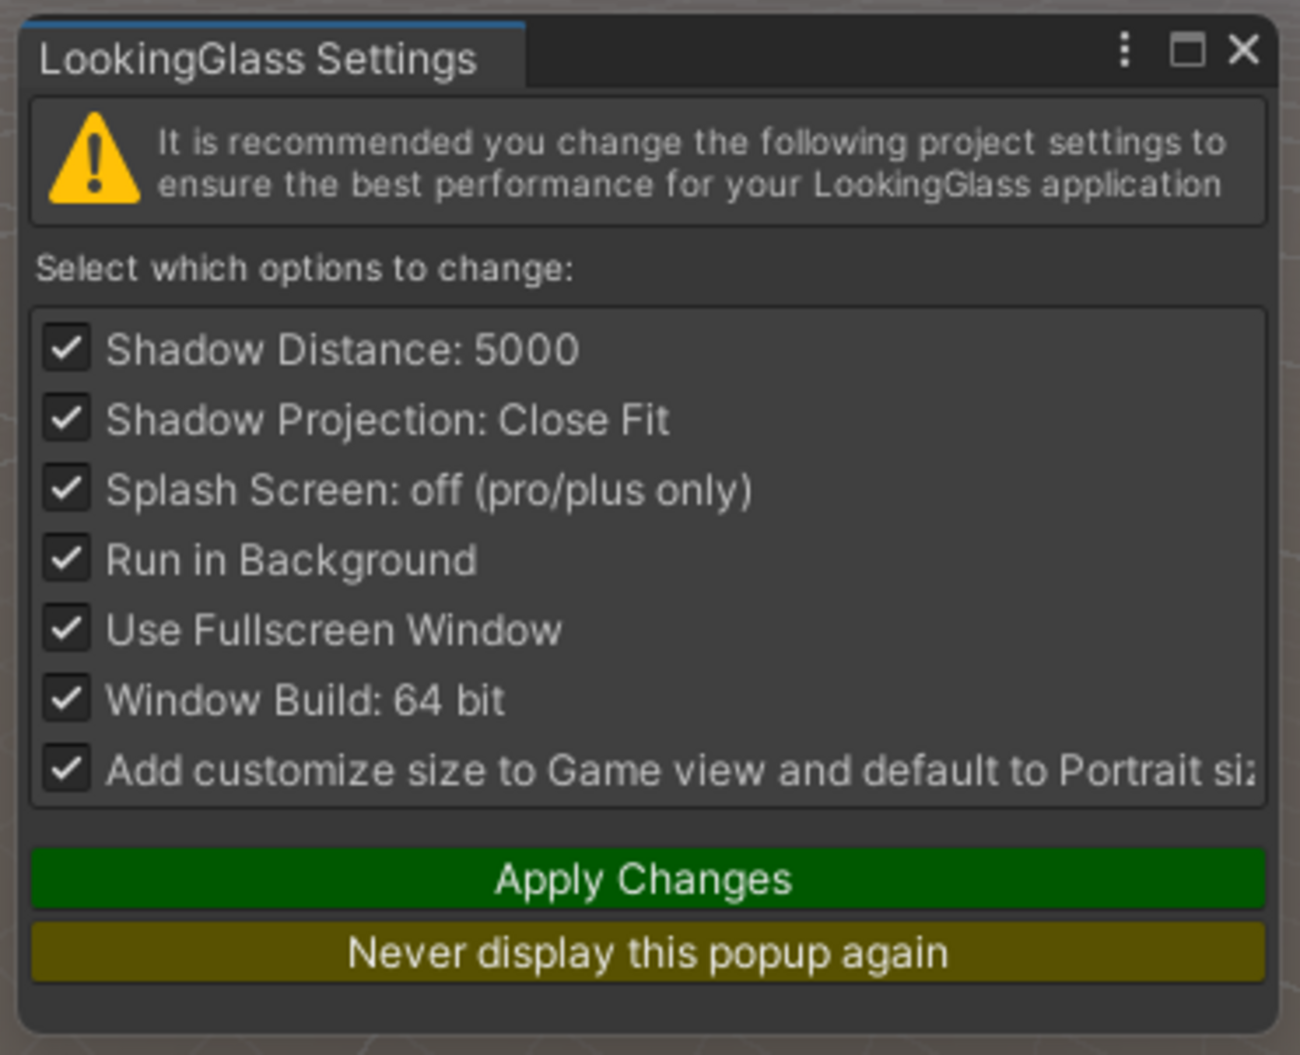This screenshot has width=1300, height=1055.
Task: Click the 'Use Fullscreen Window' label text
Action: [334, 630]
